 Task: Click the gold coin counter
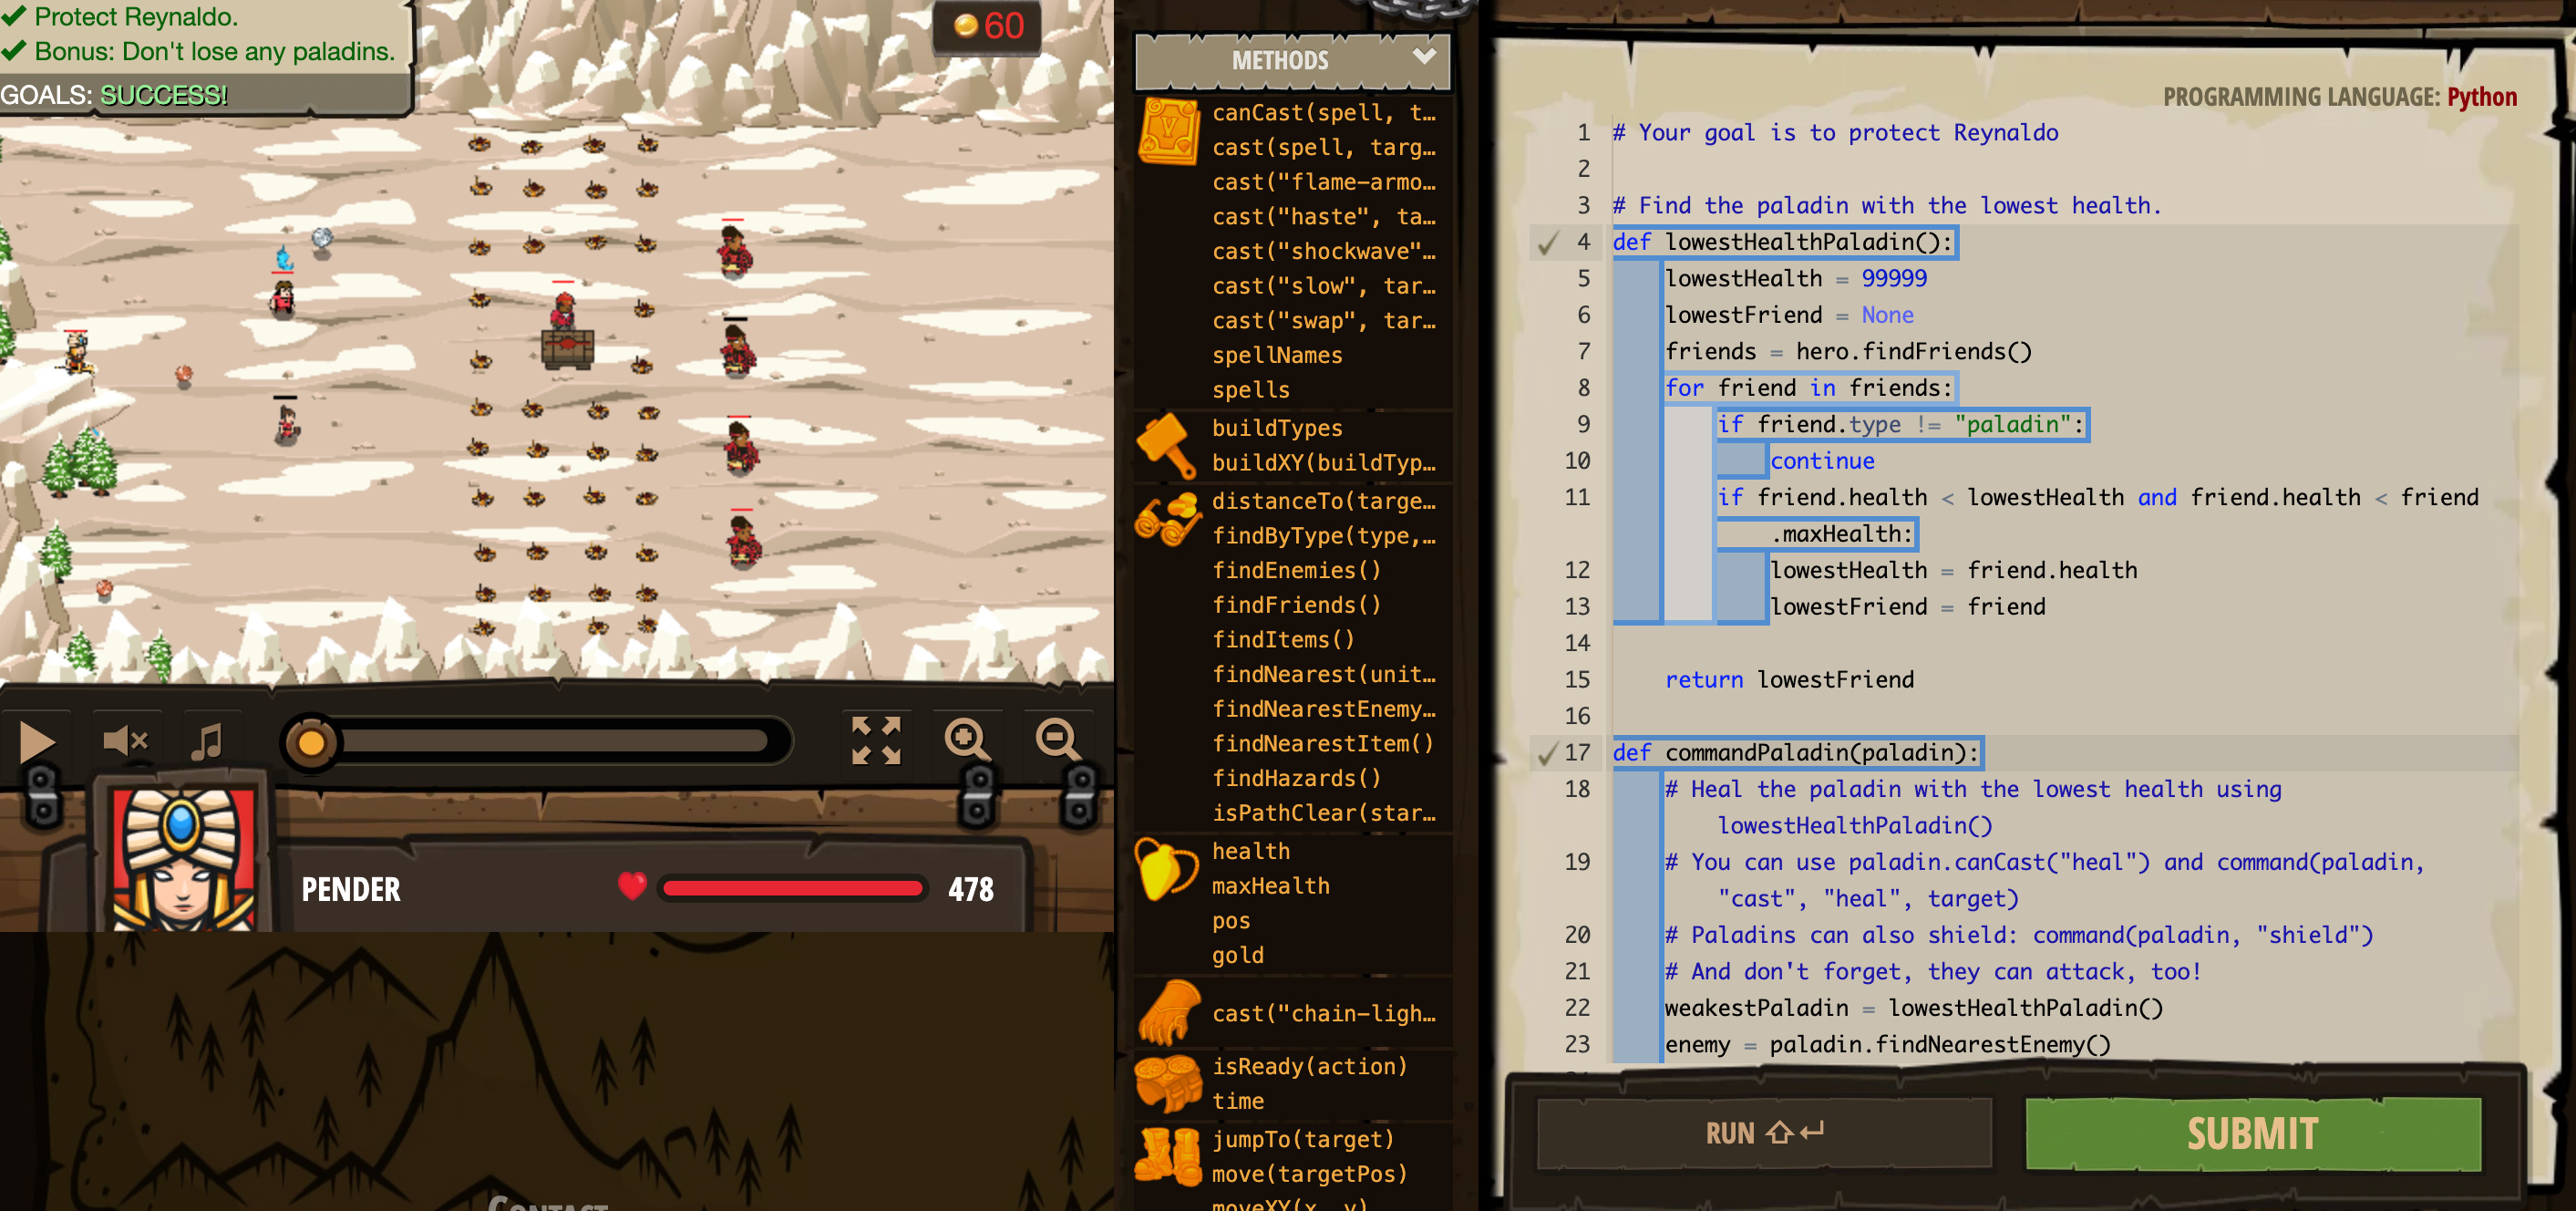[987, 25]
